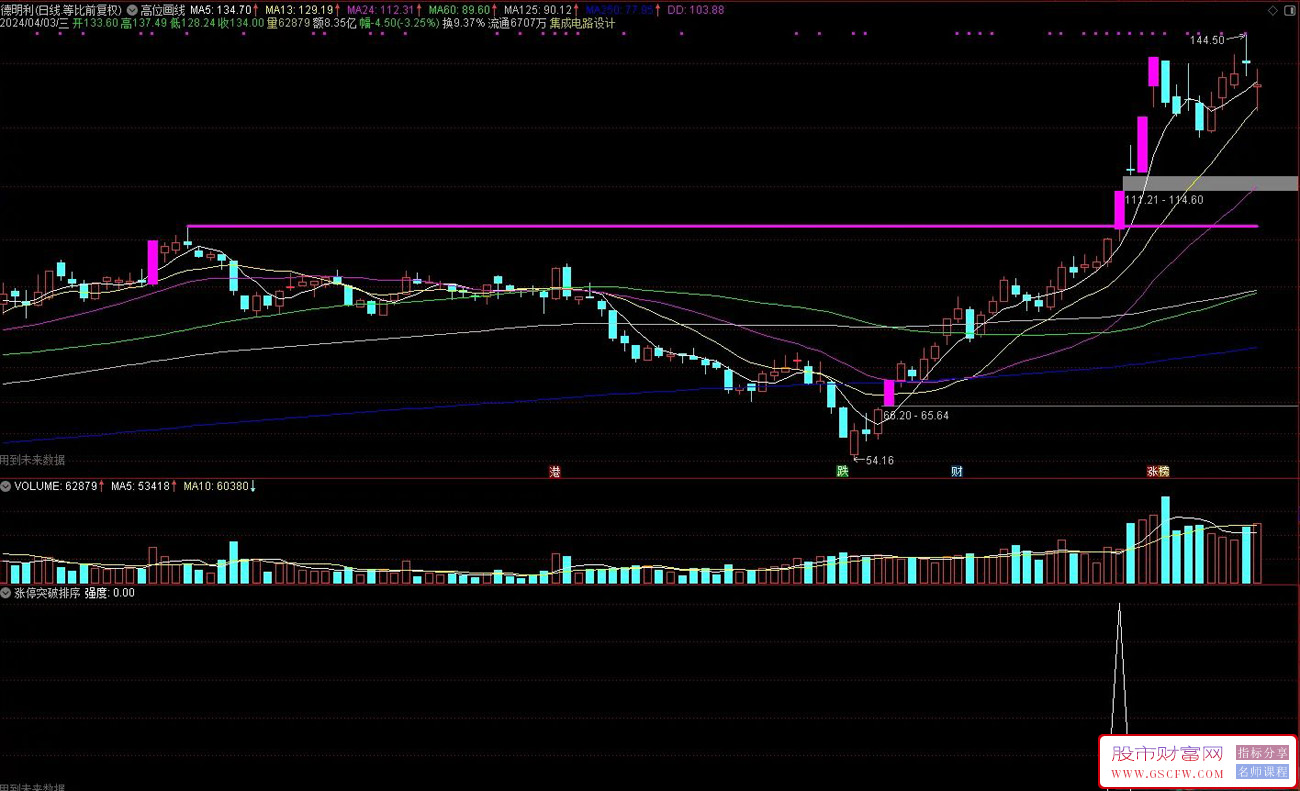This screenshot has width=1300, height=791.
Task: Click the low price 低128.24
Action: [x=192, y=23]
